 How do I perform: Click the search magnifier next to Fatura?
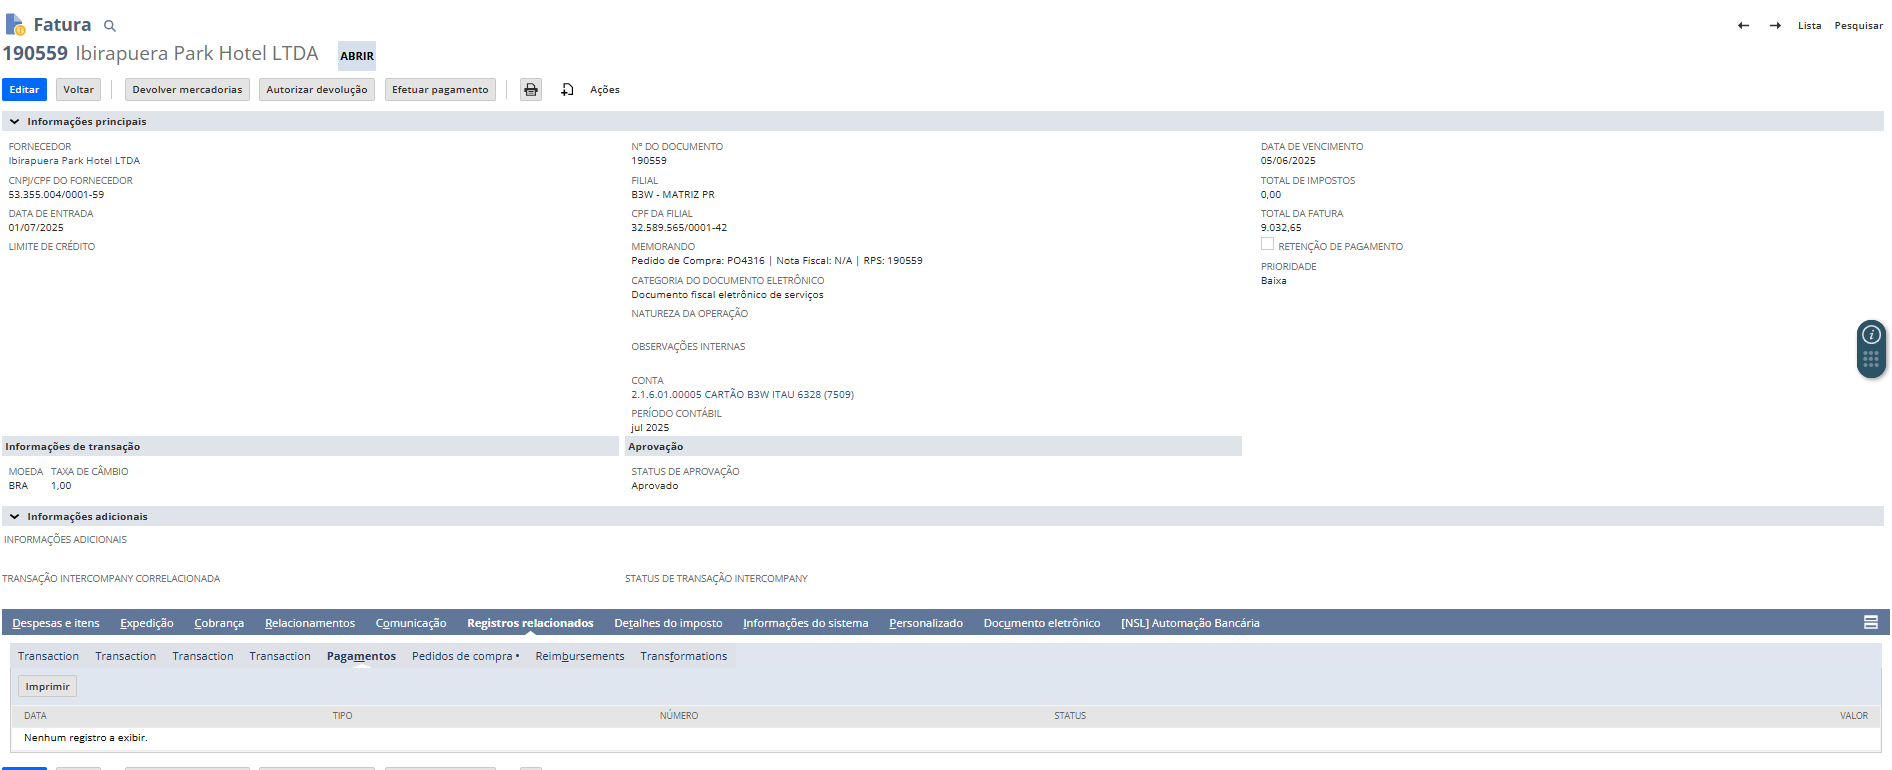click(x=110, y=26)
